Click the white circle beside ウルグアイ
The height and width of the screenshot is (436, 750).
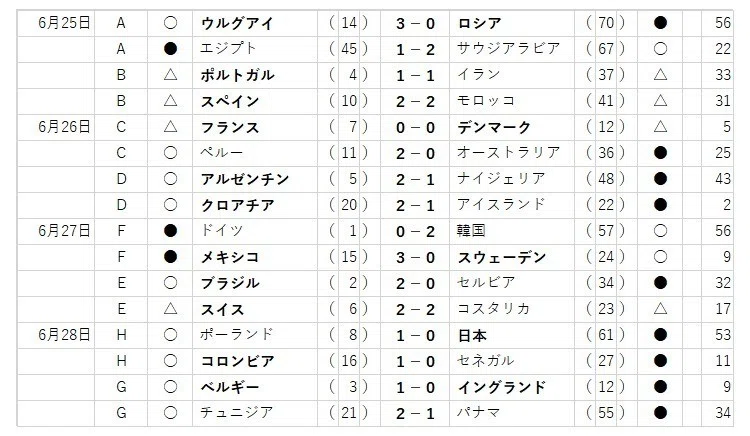click(170, 23)
